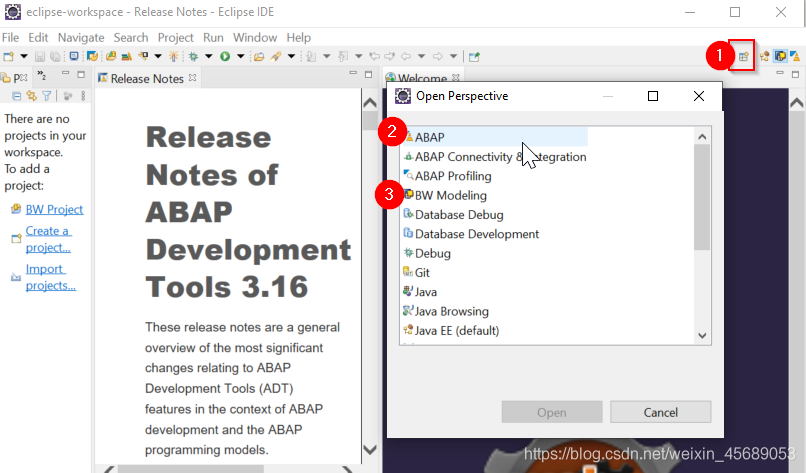Open the Window menu
Viewport: 806px width, 473px height.
pos(255,38)
